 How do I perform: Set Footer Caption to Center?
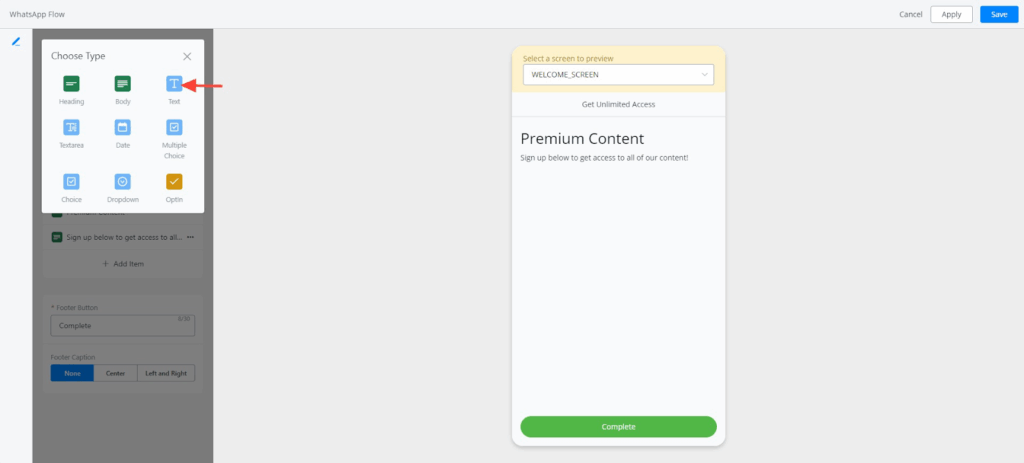point(115,373)
